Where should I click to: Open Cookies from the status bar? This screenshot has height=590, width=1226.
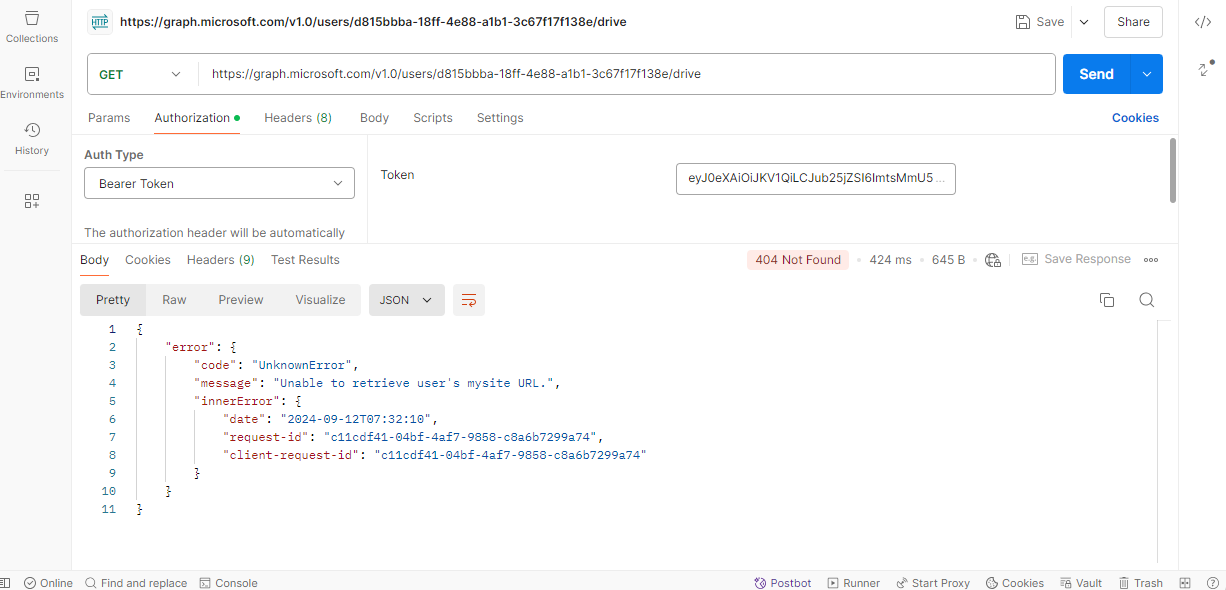tap(1014, 583)
